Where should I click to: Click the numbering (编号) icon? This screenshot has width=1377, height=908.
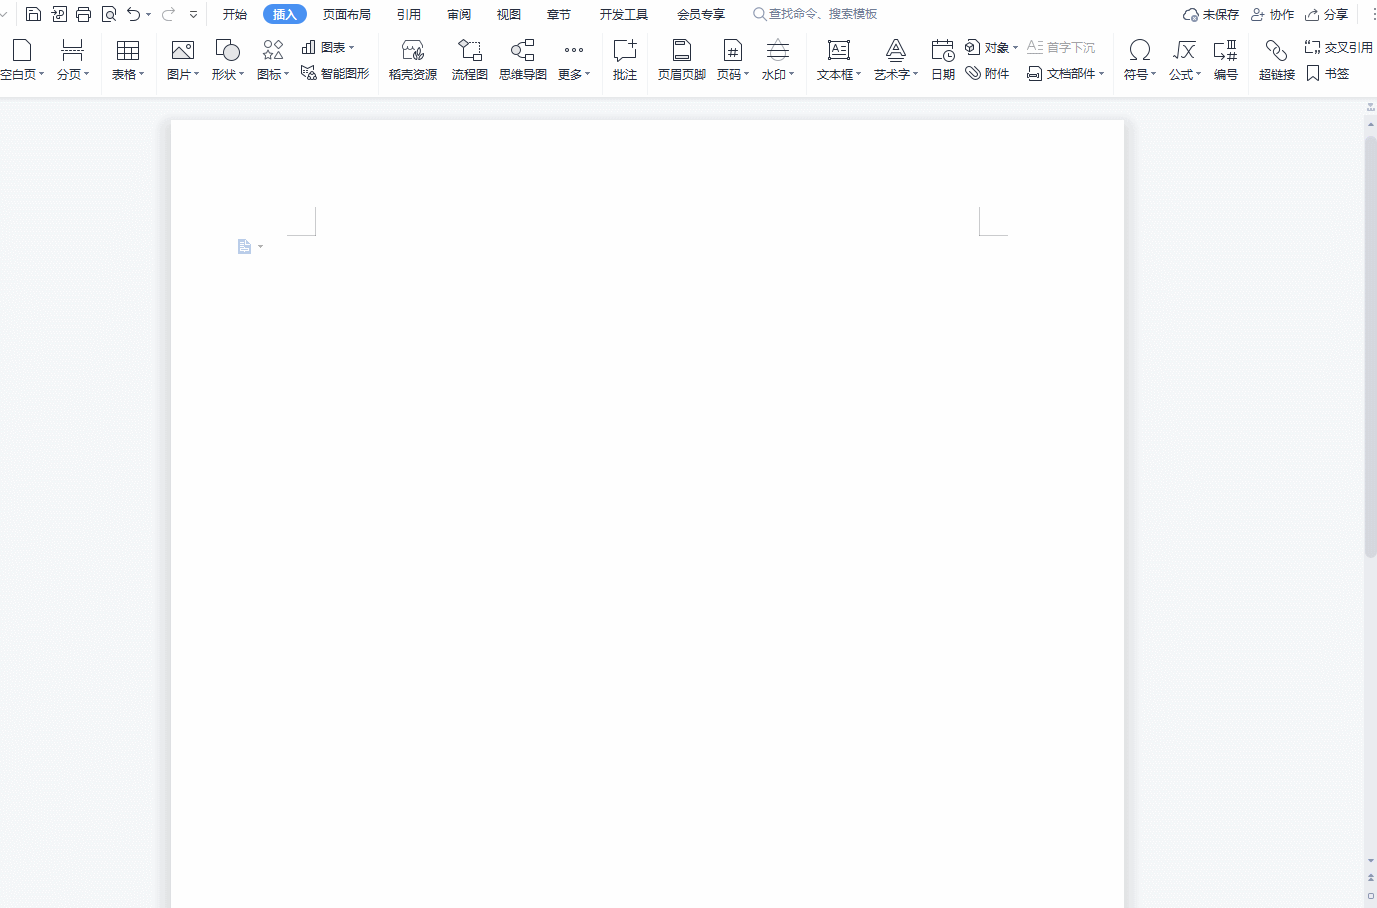(1226, 50)
